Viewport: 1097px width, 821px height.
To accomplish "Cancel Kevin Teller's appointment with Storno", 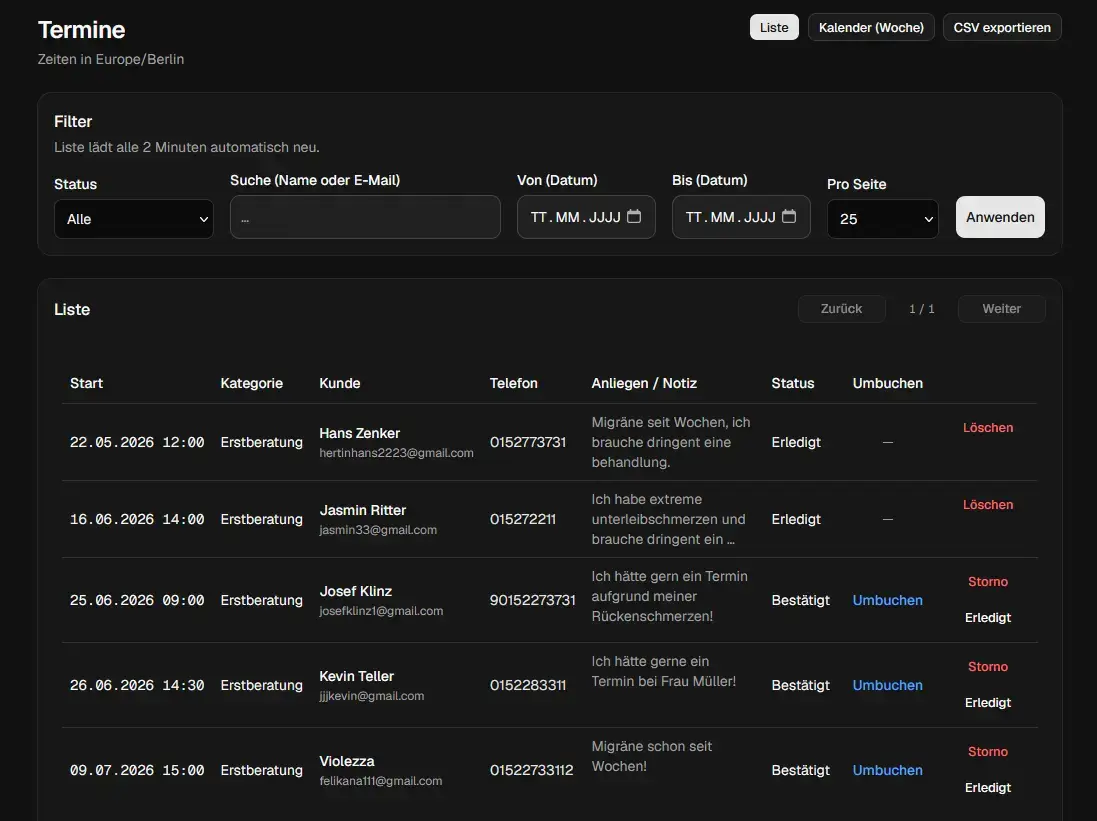I will tap(987, 667).
